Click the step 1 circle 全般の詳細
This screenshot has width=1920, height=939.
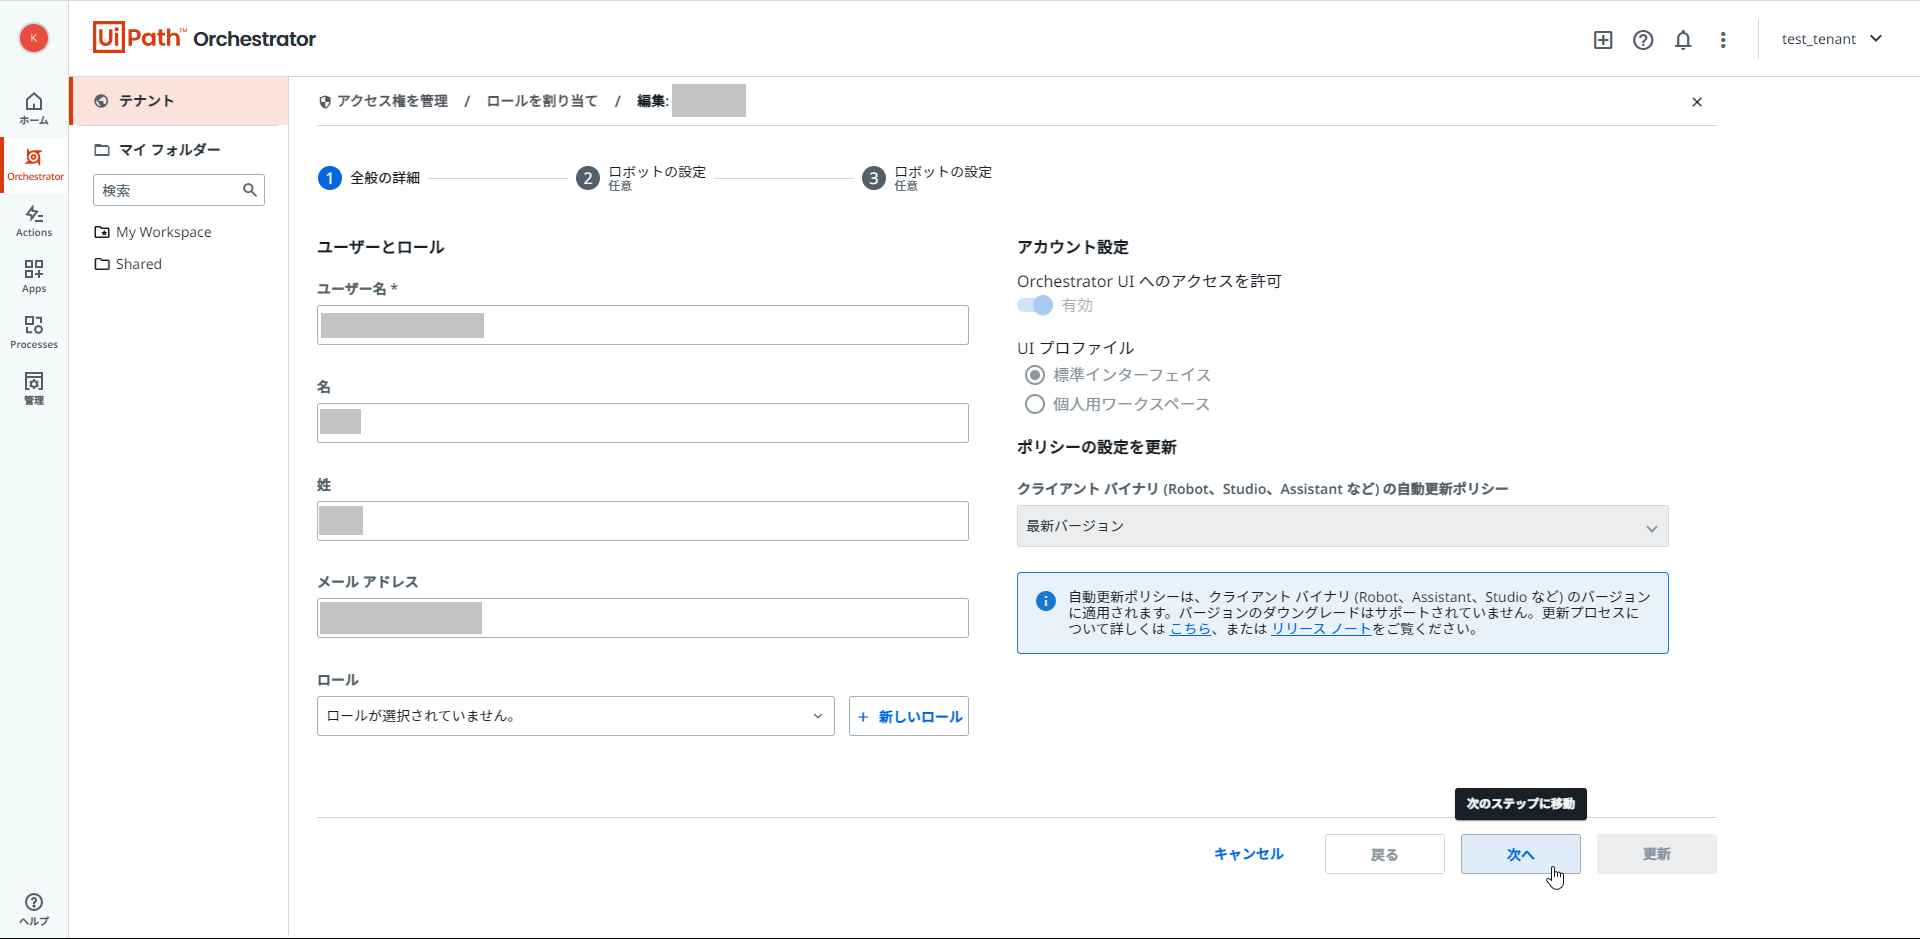pos(330,178)
